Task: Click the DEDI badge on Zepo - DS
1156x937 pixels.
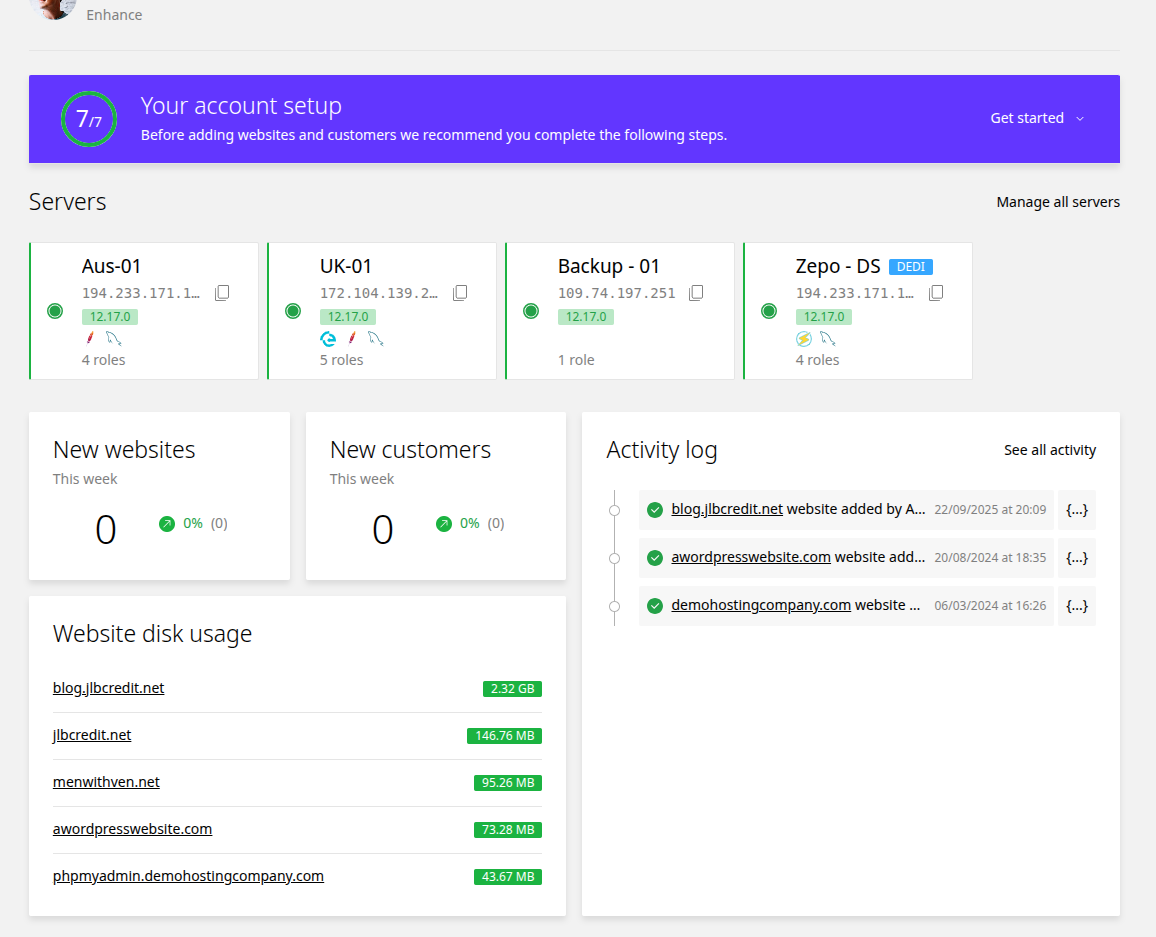Action: [910, 267]
